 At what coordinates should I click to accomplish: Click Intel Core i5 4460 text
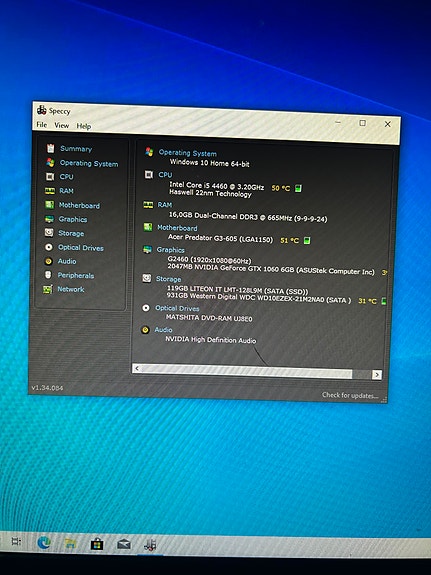216,186
